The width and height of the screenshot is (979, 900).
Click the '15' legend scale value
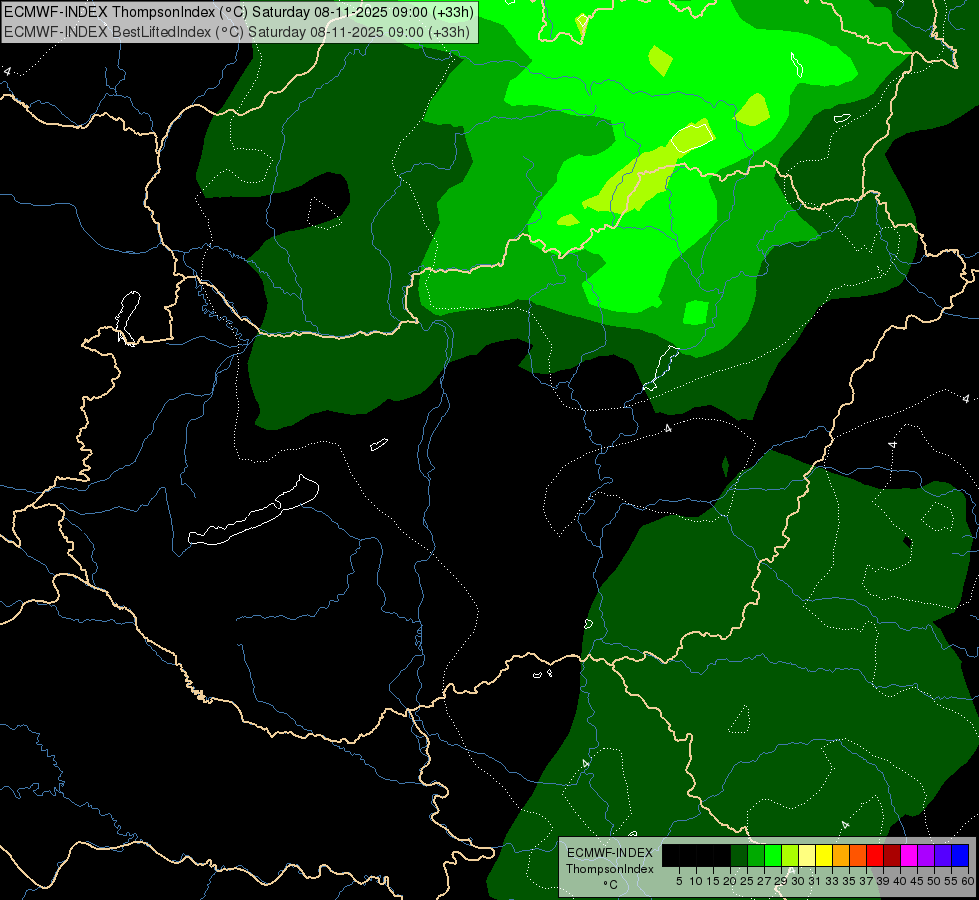click(713, 881)
